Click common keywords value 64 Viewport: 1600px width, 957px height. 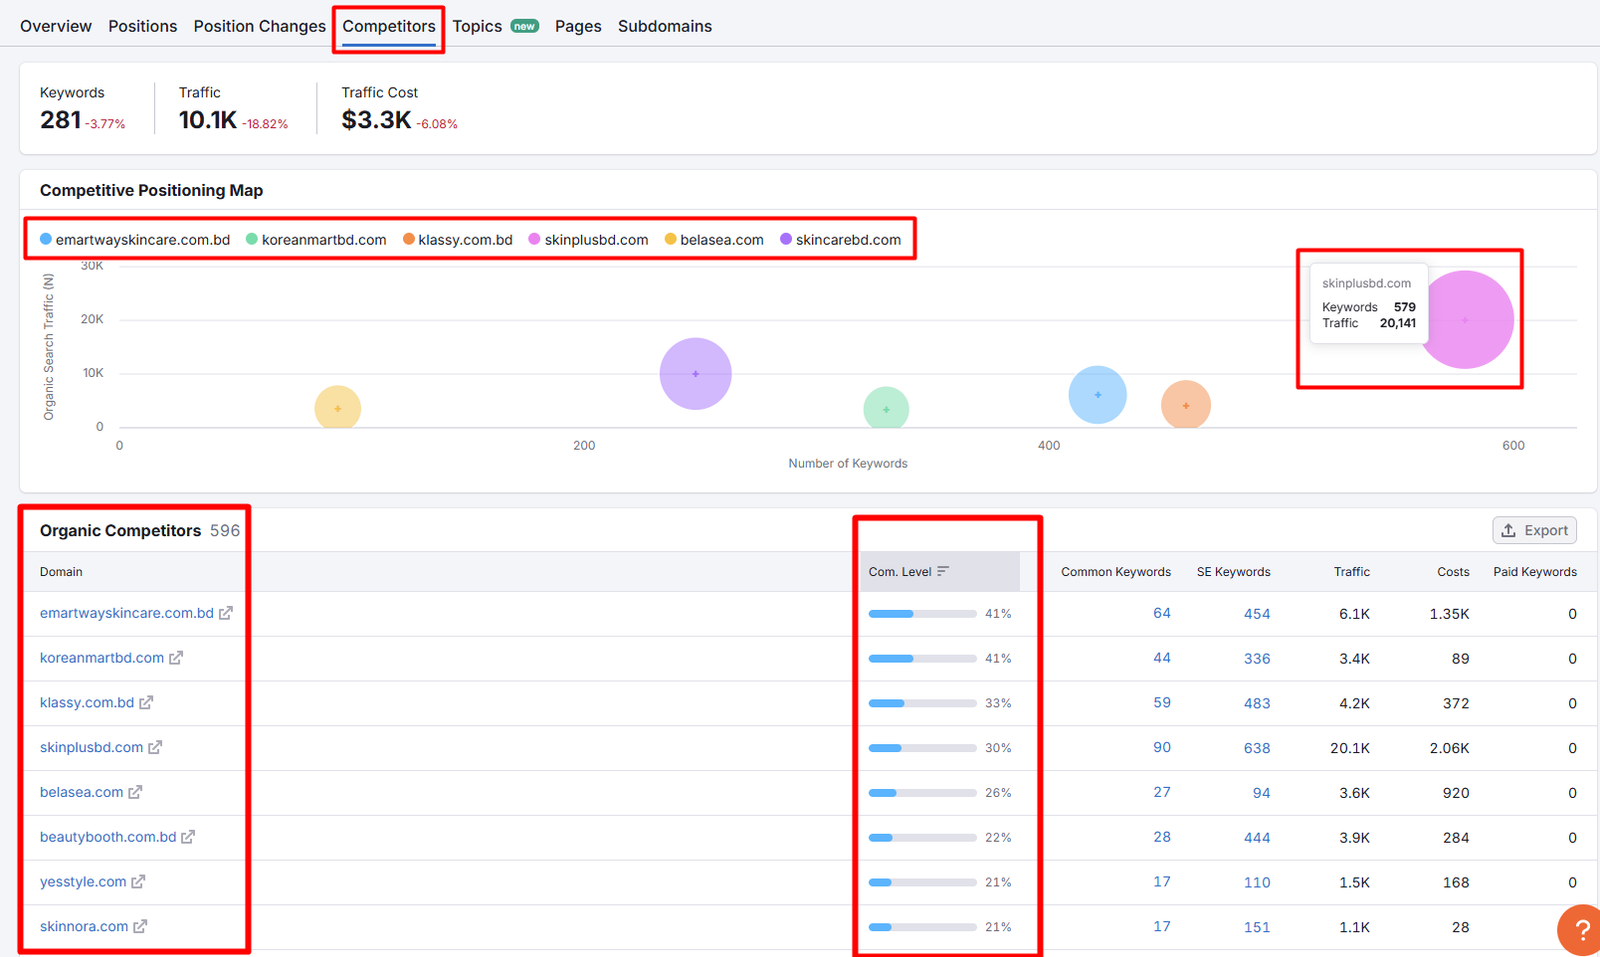click(x=1162, y=613)
